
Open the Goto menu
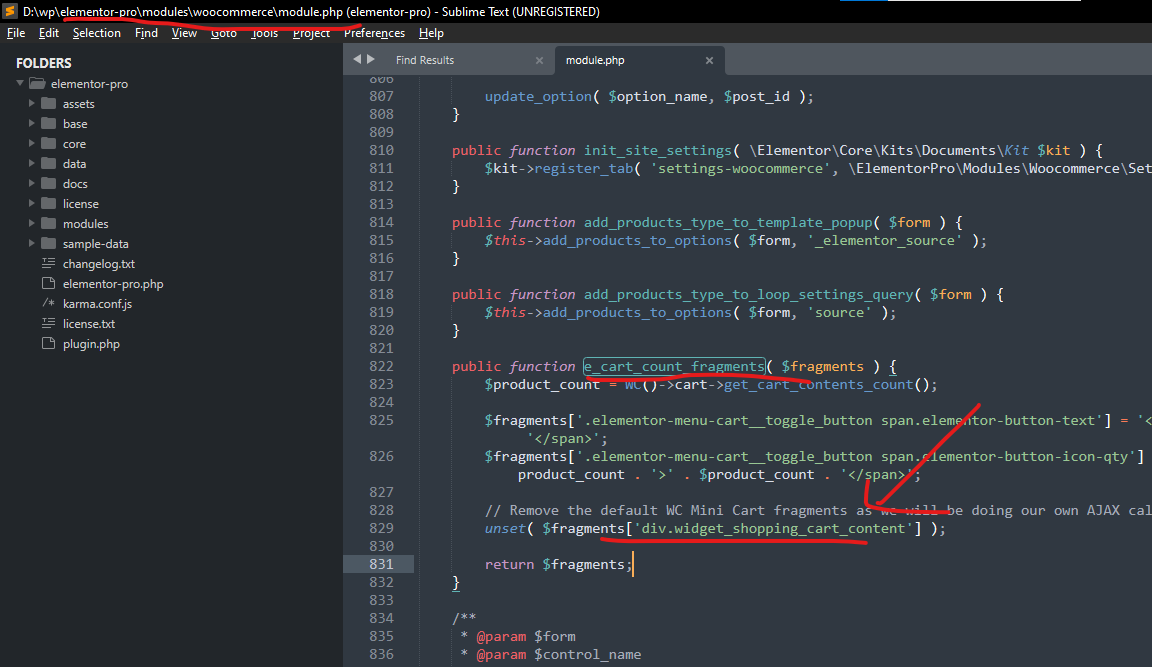point(223,33)
